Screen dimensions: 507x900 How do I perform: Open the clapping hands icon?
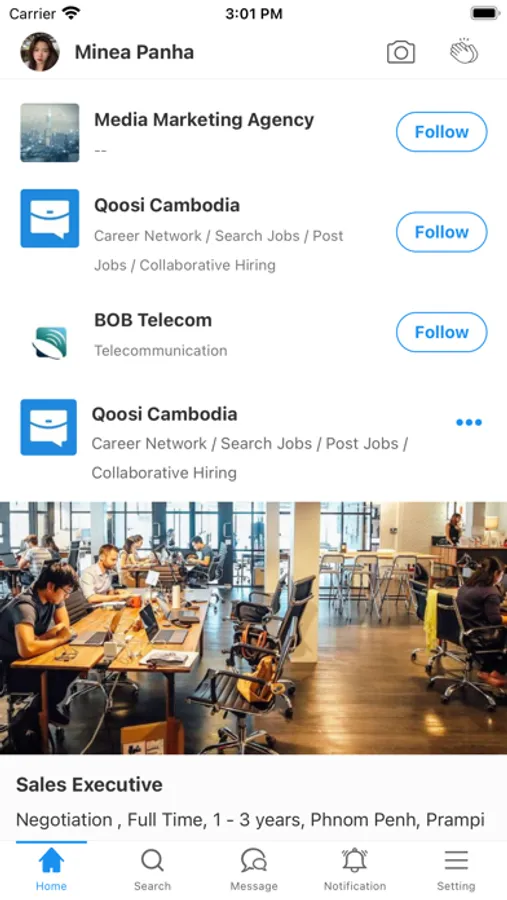463,52
